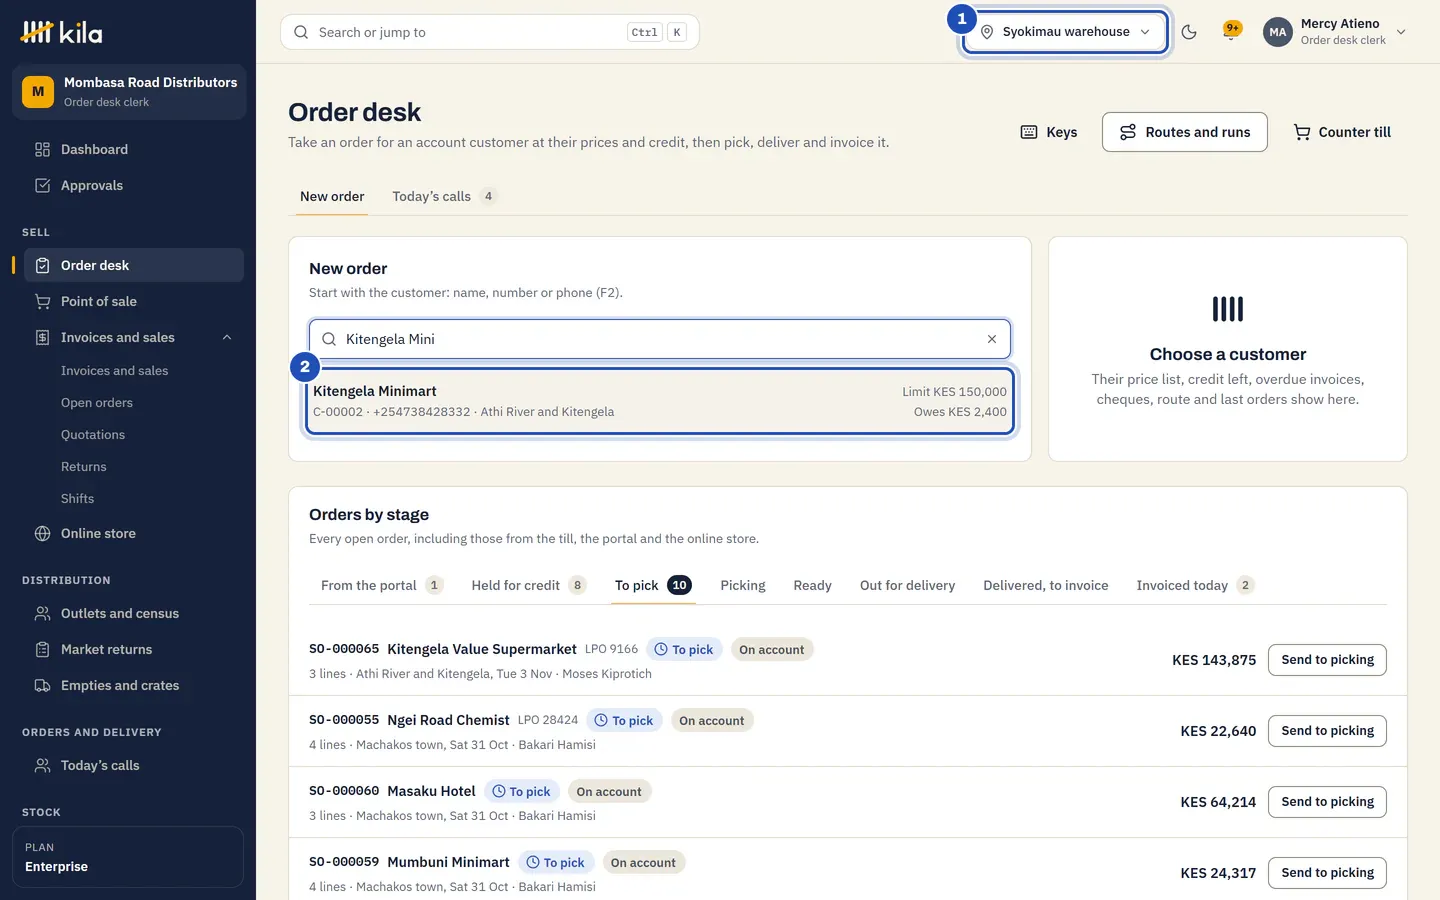The image size is (1440, 900).
Task: Click the Kila logo in the sidebar
Action: (61, 32)
